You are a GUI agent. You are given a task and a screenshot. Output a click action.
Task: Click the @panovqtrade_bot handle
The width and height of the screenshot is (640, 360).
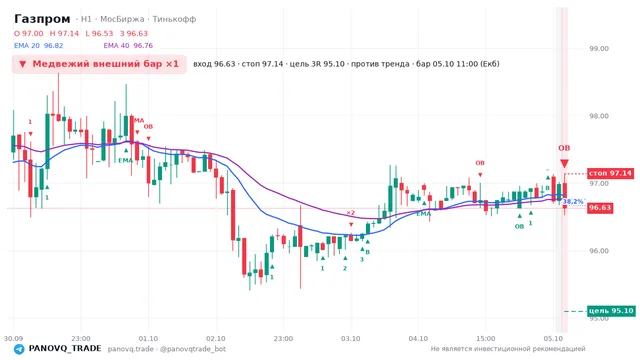coord(193,349)
